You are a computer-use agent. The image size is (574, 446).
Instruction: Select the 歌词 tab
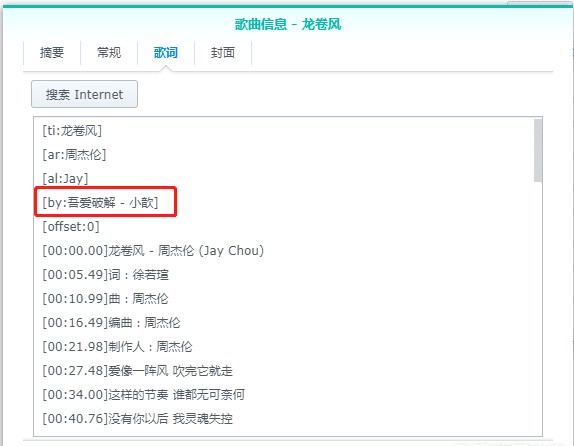click(166, 53)
